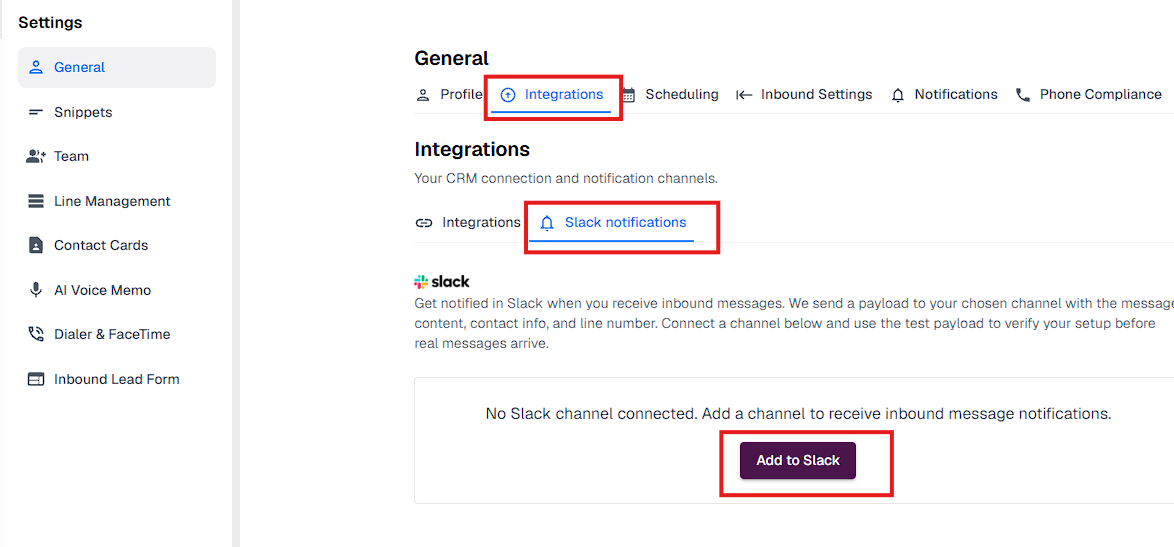The width and height of the screenshot is (1174, 547).
Task: Select the Integrations sub-tab with link icon
Action: [x=467, y=223]
